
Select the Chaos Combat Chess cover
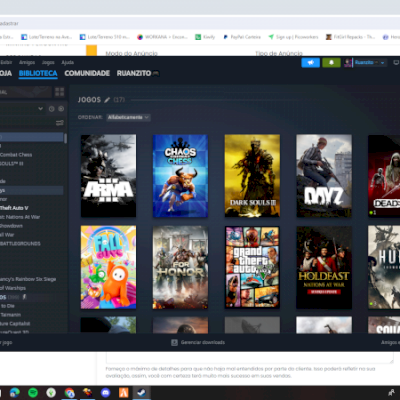tap(180, 176)
